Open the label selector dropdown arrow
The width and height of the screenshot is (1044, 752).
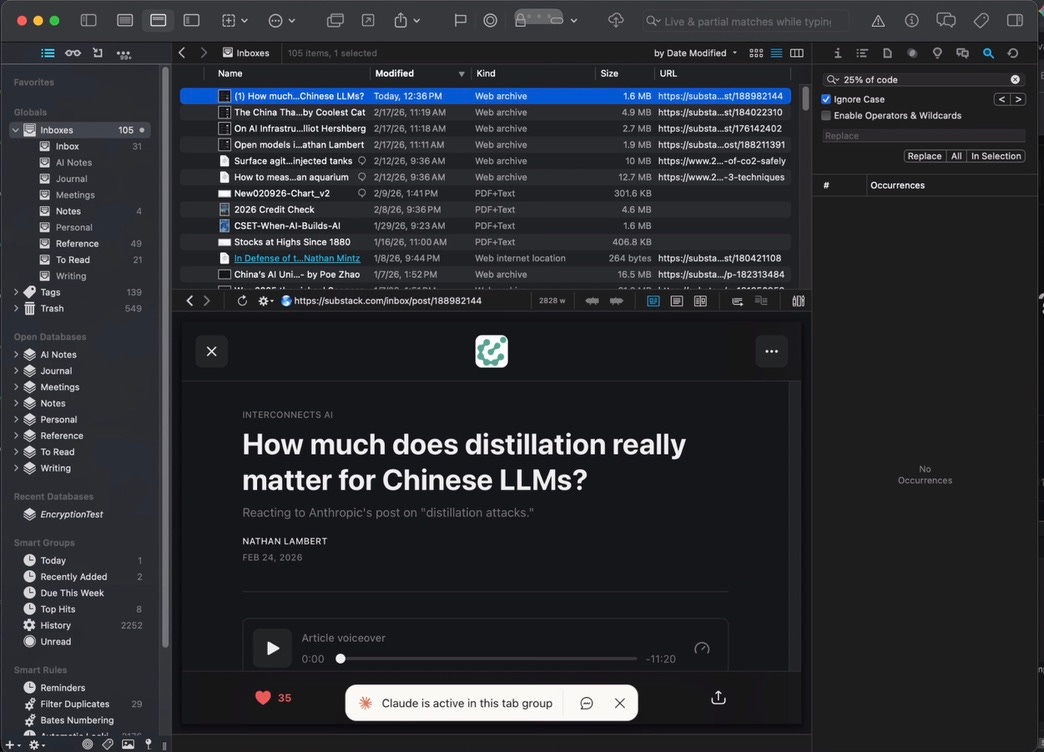tap(573, 21)
